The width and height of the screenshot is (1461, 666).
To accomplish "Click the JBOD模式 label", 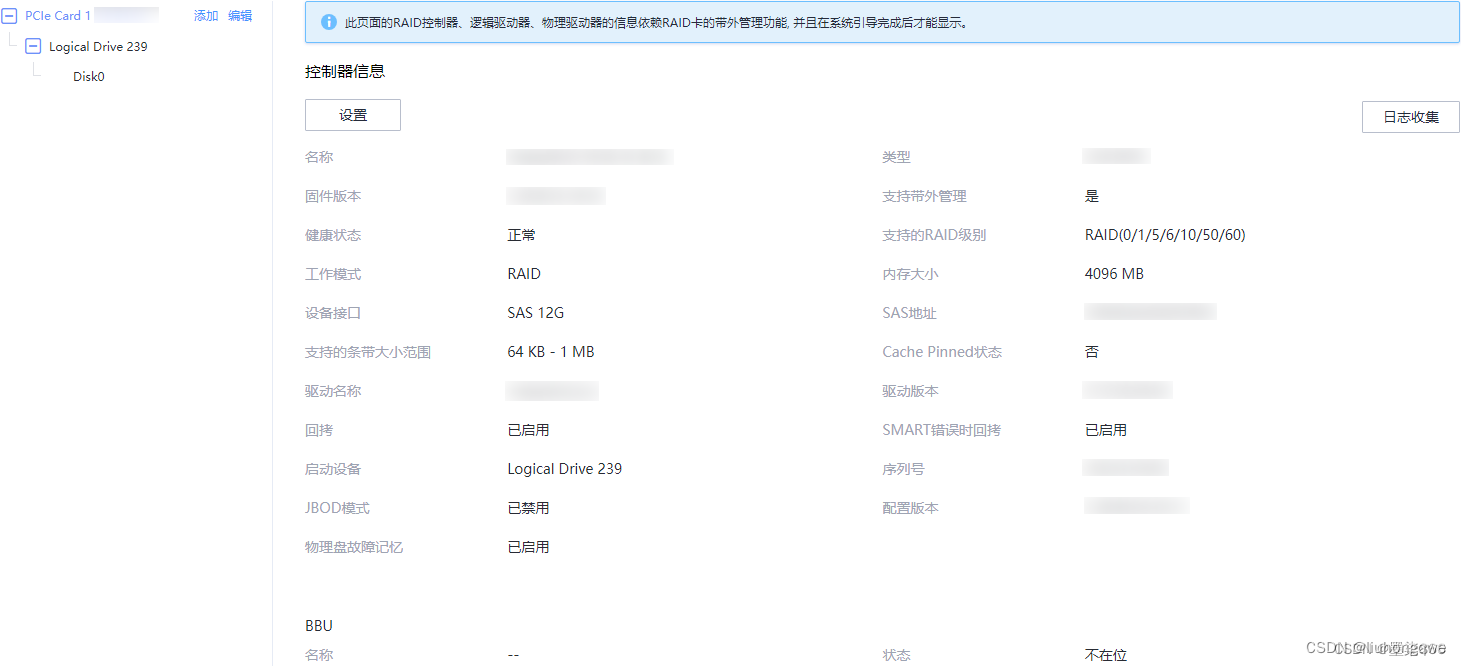I will 338,508.
